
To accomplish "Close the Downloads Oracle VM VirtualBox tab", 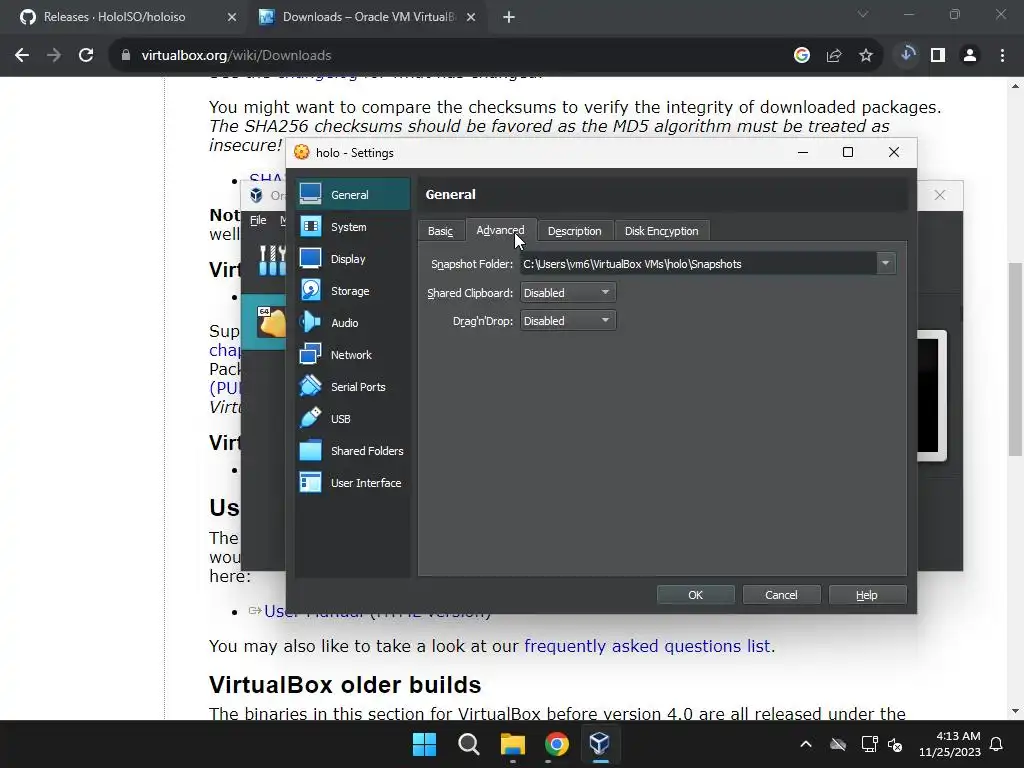I will click(471, 17).
